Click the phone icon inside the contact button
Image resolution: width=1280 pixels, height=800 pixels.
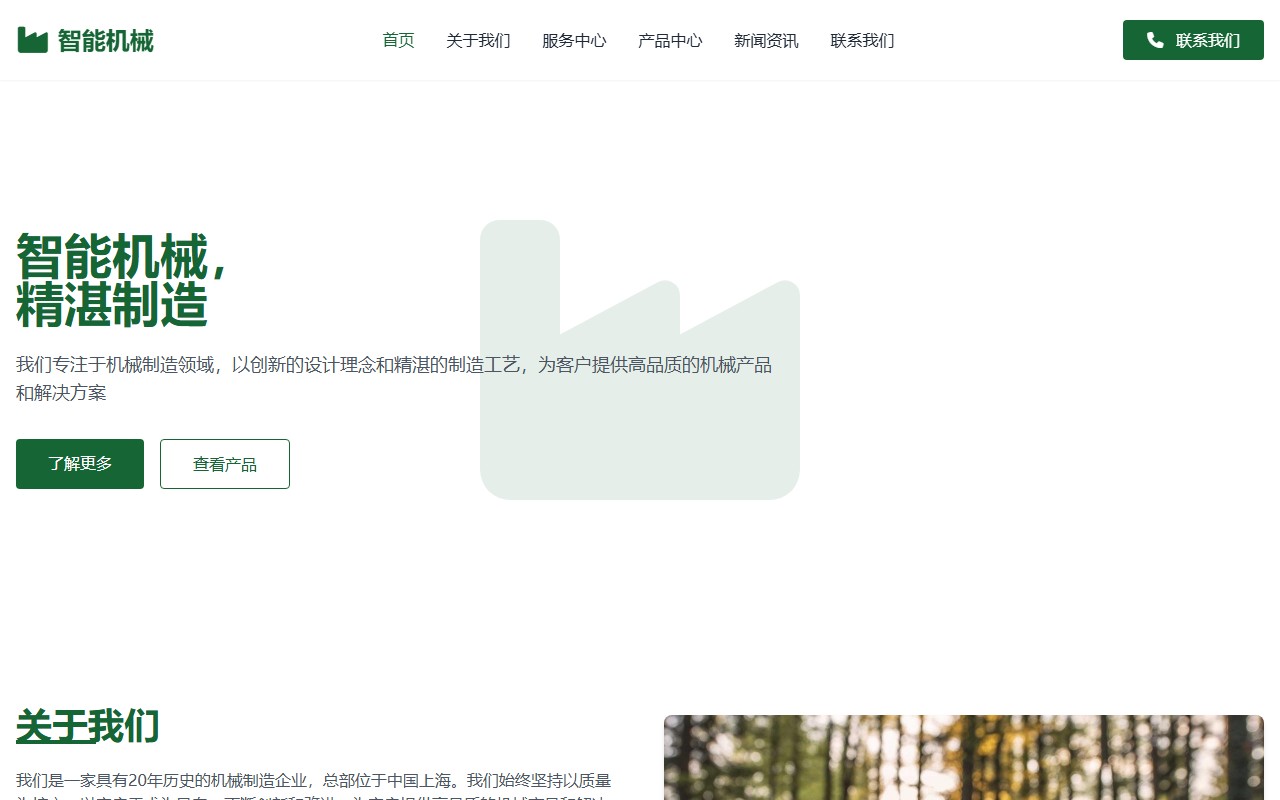pos(1156,40)
